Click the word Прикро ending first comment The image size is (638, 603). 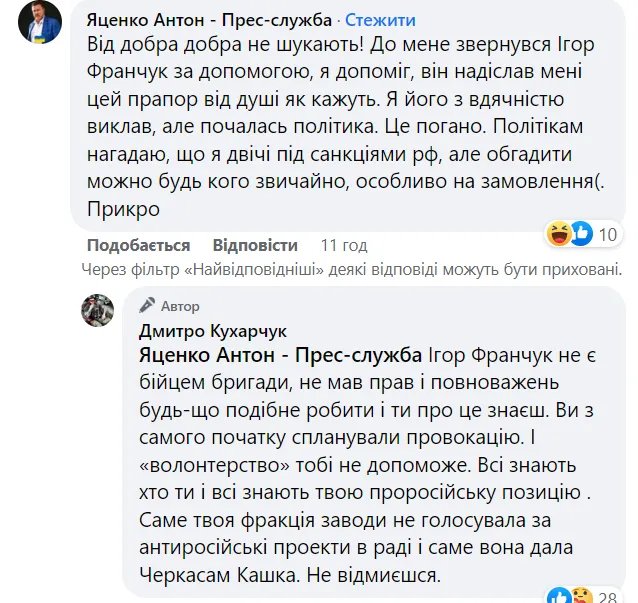point(124,211)
